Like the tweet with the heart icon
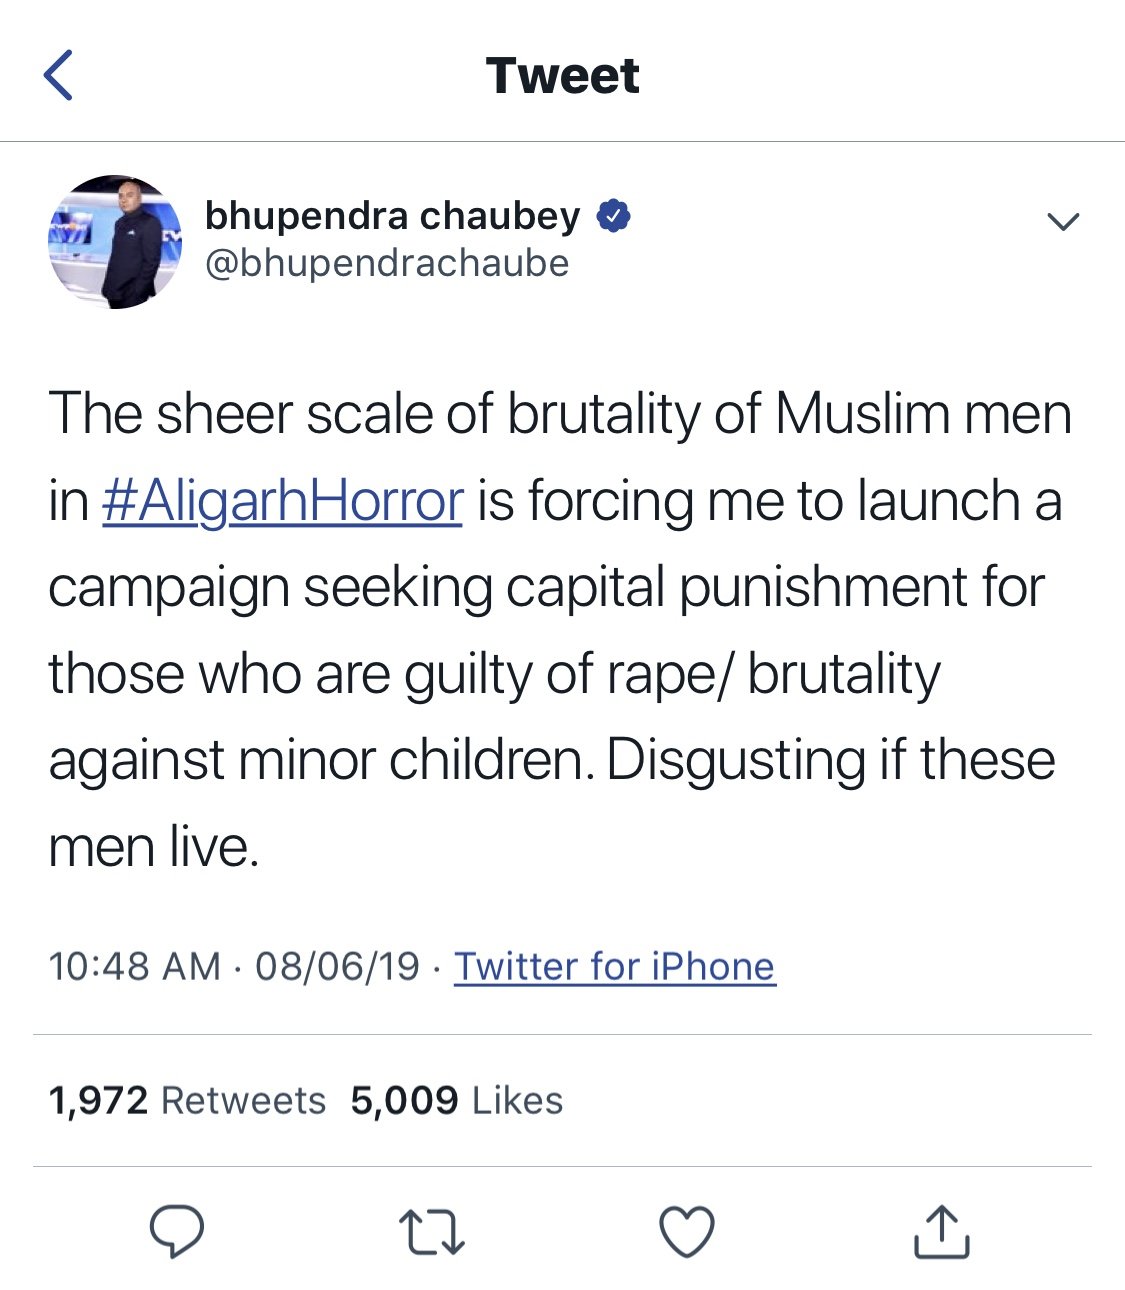 688,1231
